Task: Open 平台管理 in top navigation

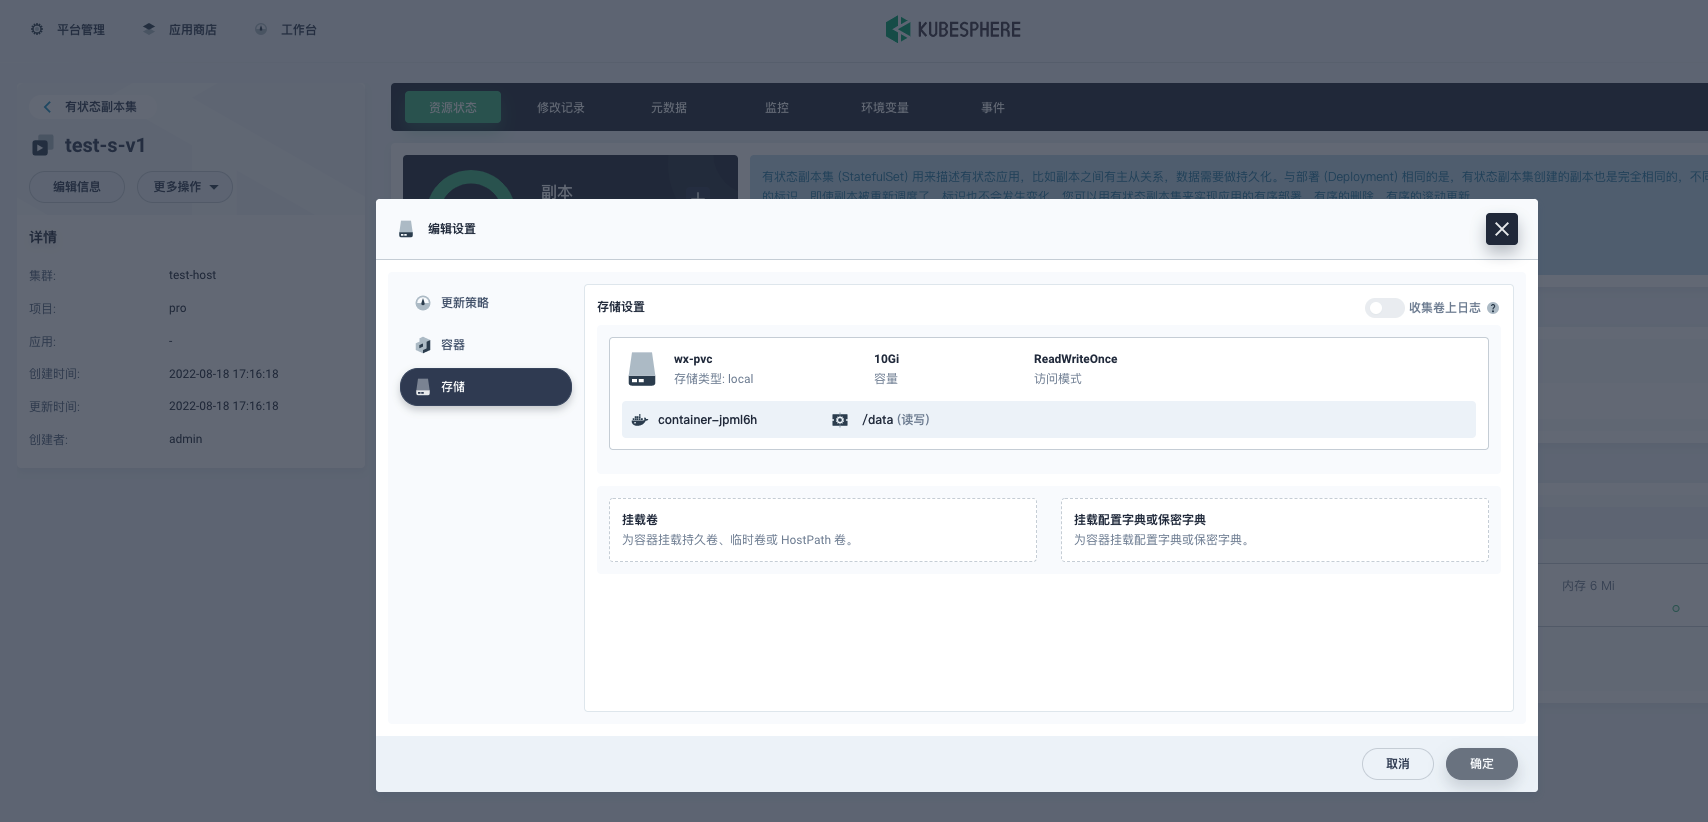Action: tap(81, 30)
